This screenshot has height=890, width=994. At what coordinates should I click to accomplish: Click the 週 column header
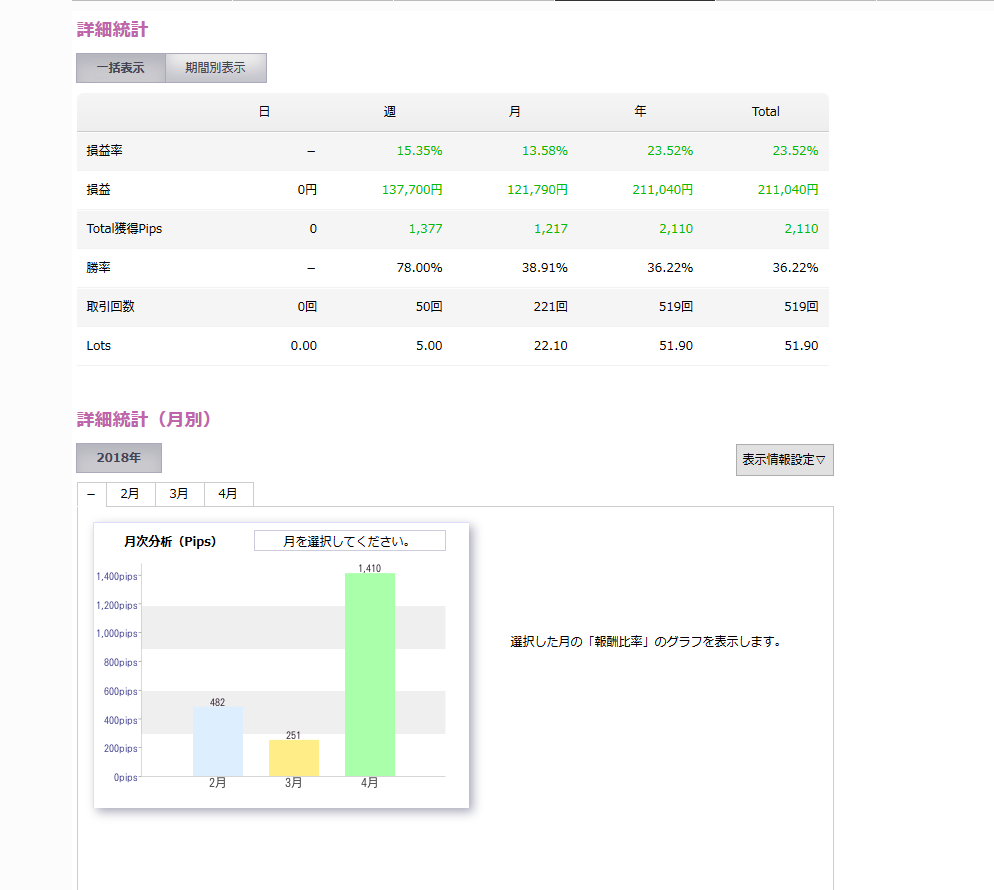click(390, 112)
